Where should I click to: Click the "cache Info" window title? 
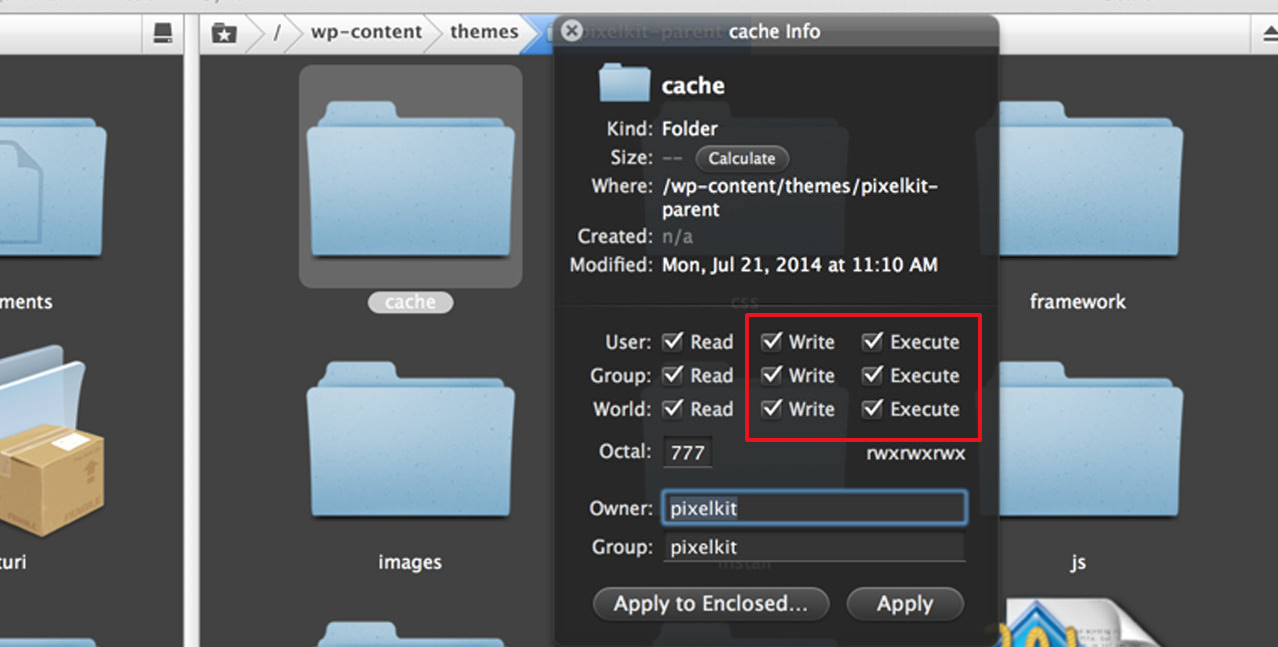[x=774, y=32]
